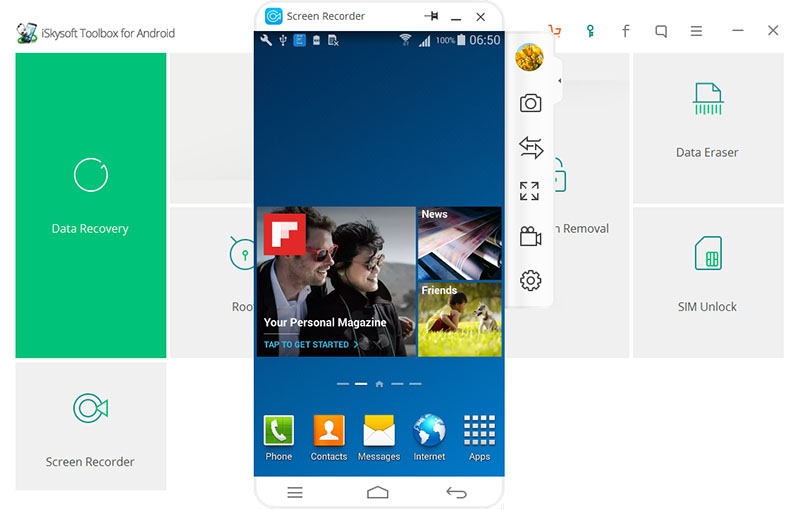The height and width of the screenshot is (509, 800).
Task: Tap the Android home button at bottom
Action: (378, 492)
